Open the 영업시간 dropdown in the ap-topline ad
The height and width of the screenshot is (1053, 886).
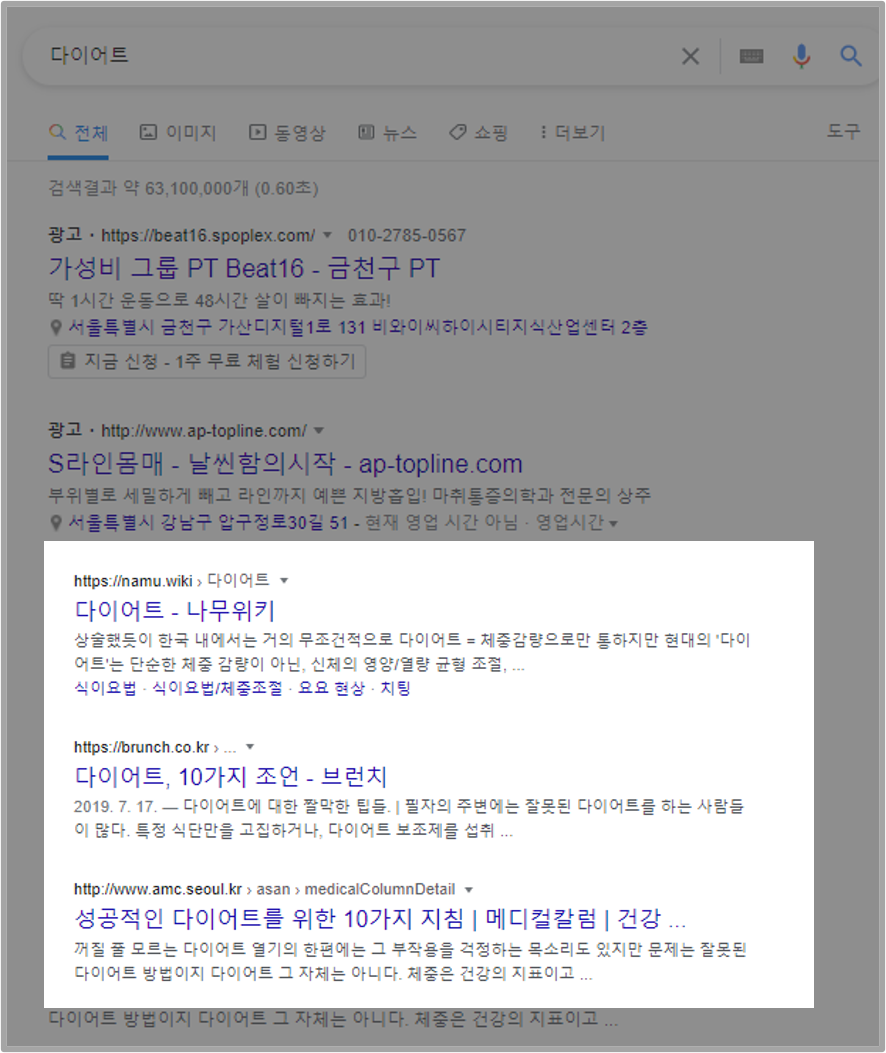pyautogui.click(x=614, y=523)
